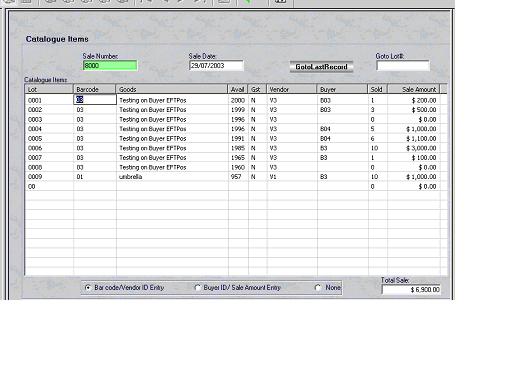Screen dimensions: 512x384
Task: Click the Vendor column header
Action: point(292,89)
